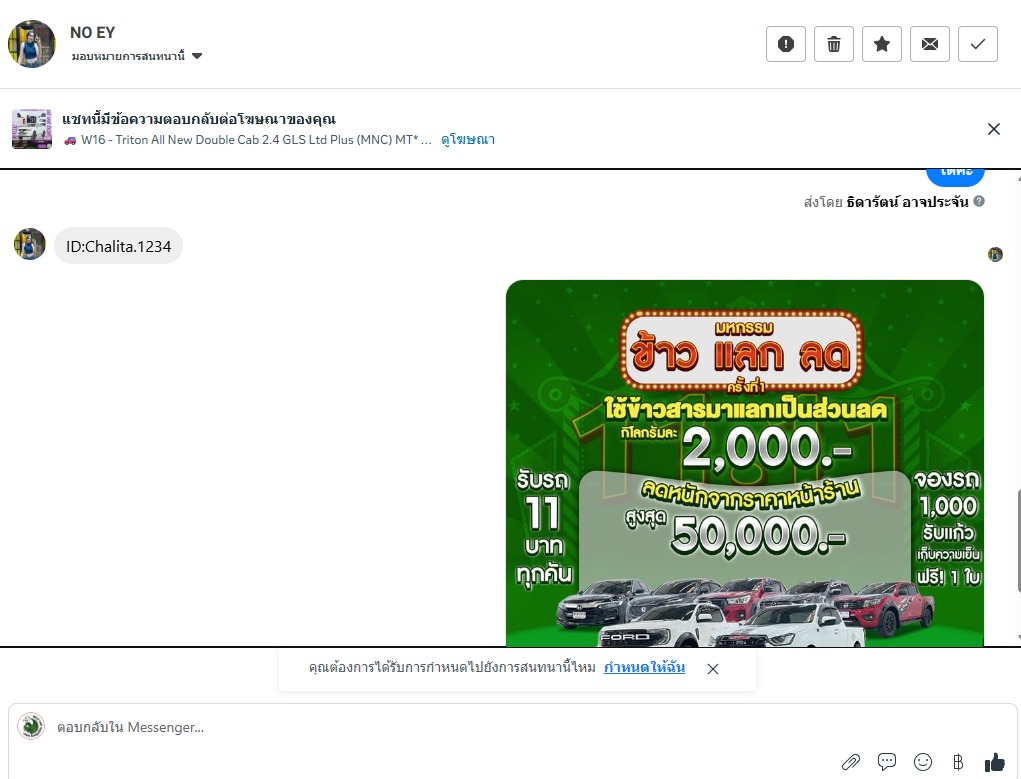Screen dimensions: 1021x779
Task: Close the ad reply banner
Action: tap(994, 129)
